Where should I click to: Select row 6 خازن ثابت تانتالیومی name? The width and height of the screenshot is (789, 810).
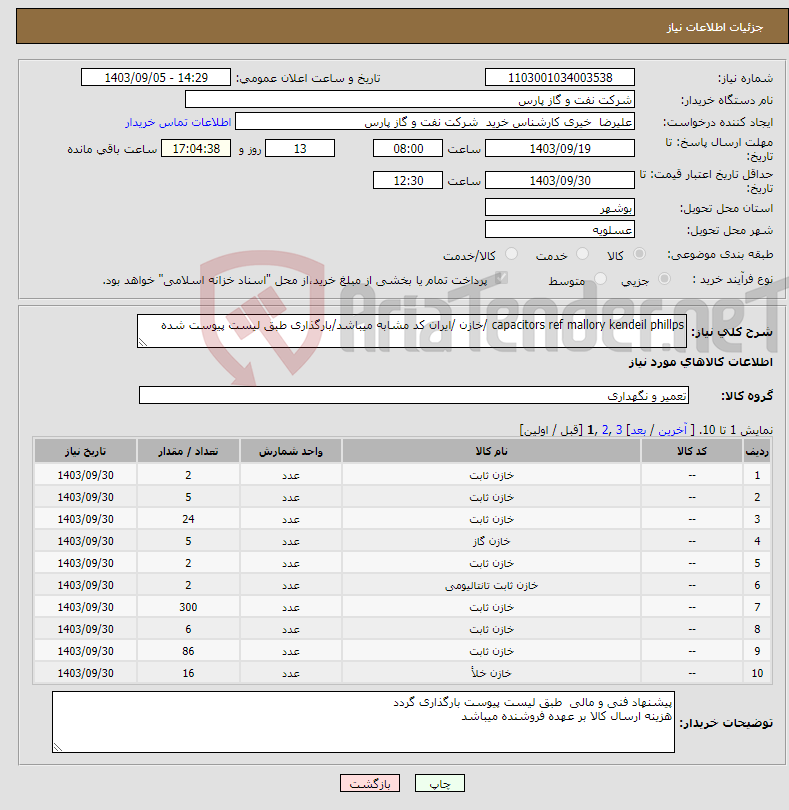[491, 585]
